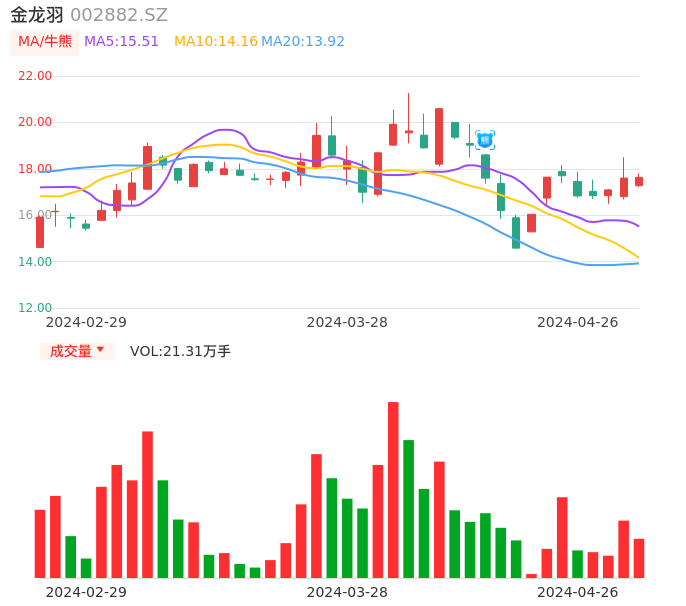Click the stock code 002882.SZ
686x606 pixels.
[119, 15]
